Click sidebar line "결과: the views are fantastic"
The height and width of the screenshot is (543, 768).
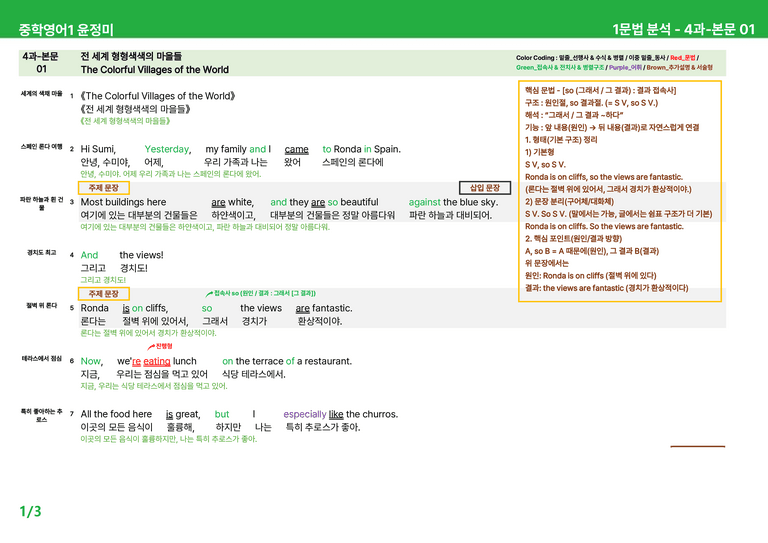tap(607, 288)
